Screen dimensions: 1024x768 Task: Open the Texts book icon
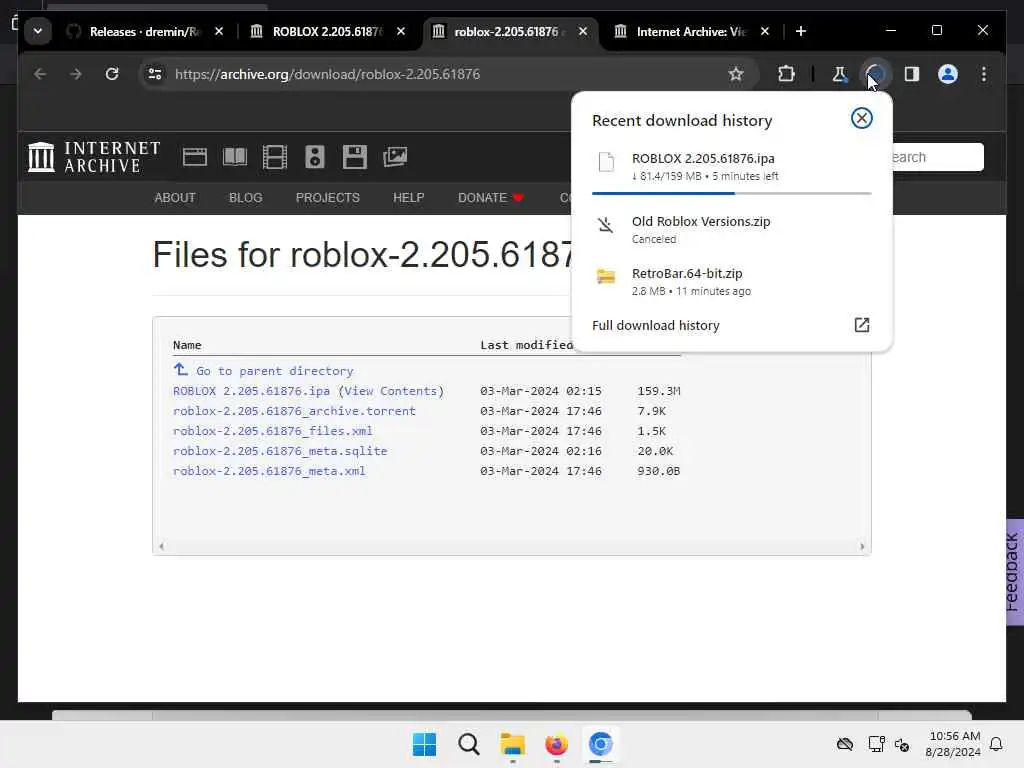point(234,157)
